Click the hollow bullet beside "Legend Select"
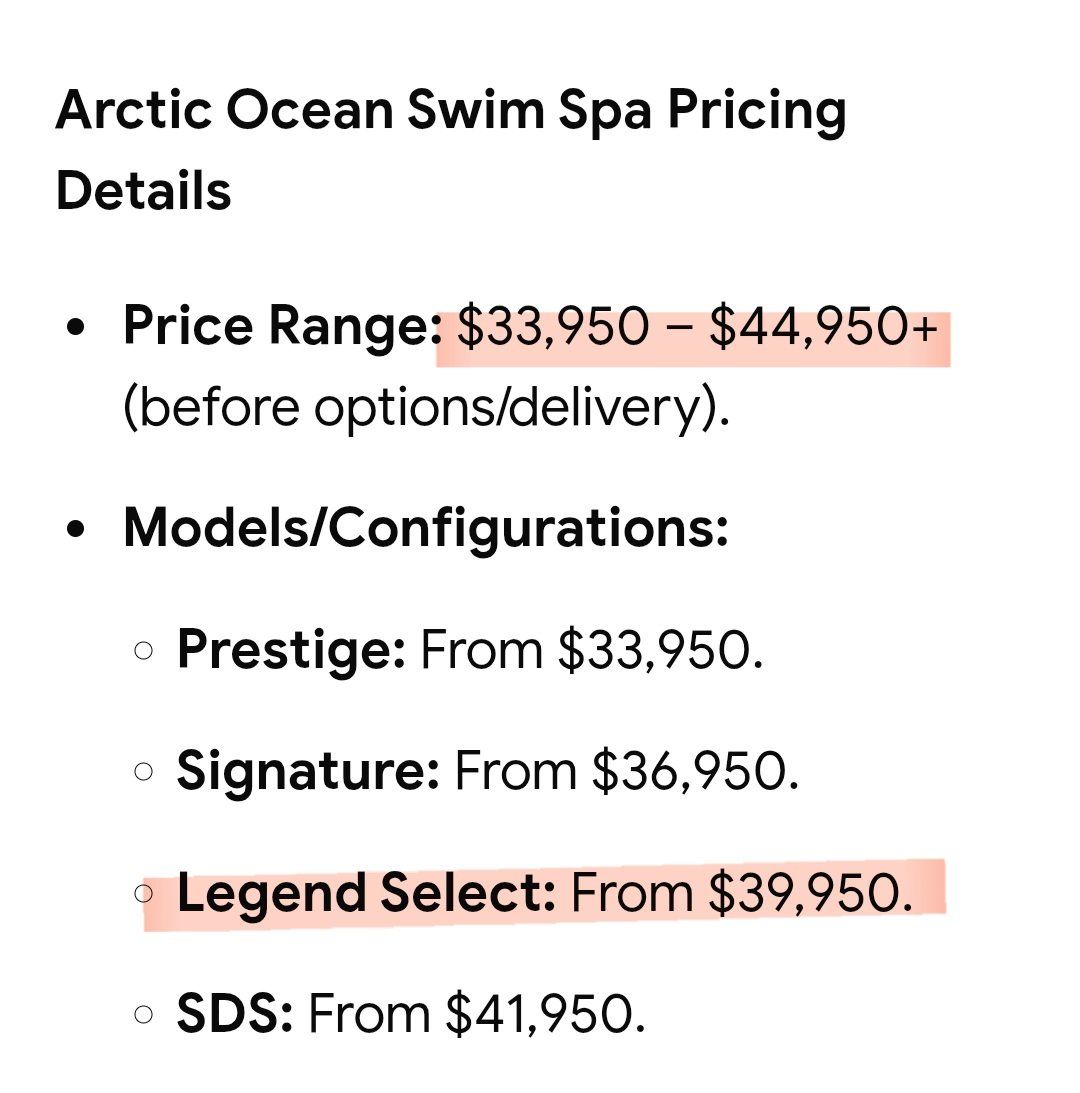 pos(146,893)
